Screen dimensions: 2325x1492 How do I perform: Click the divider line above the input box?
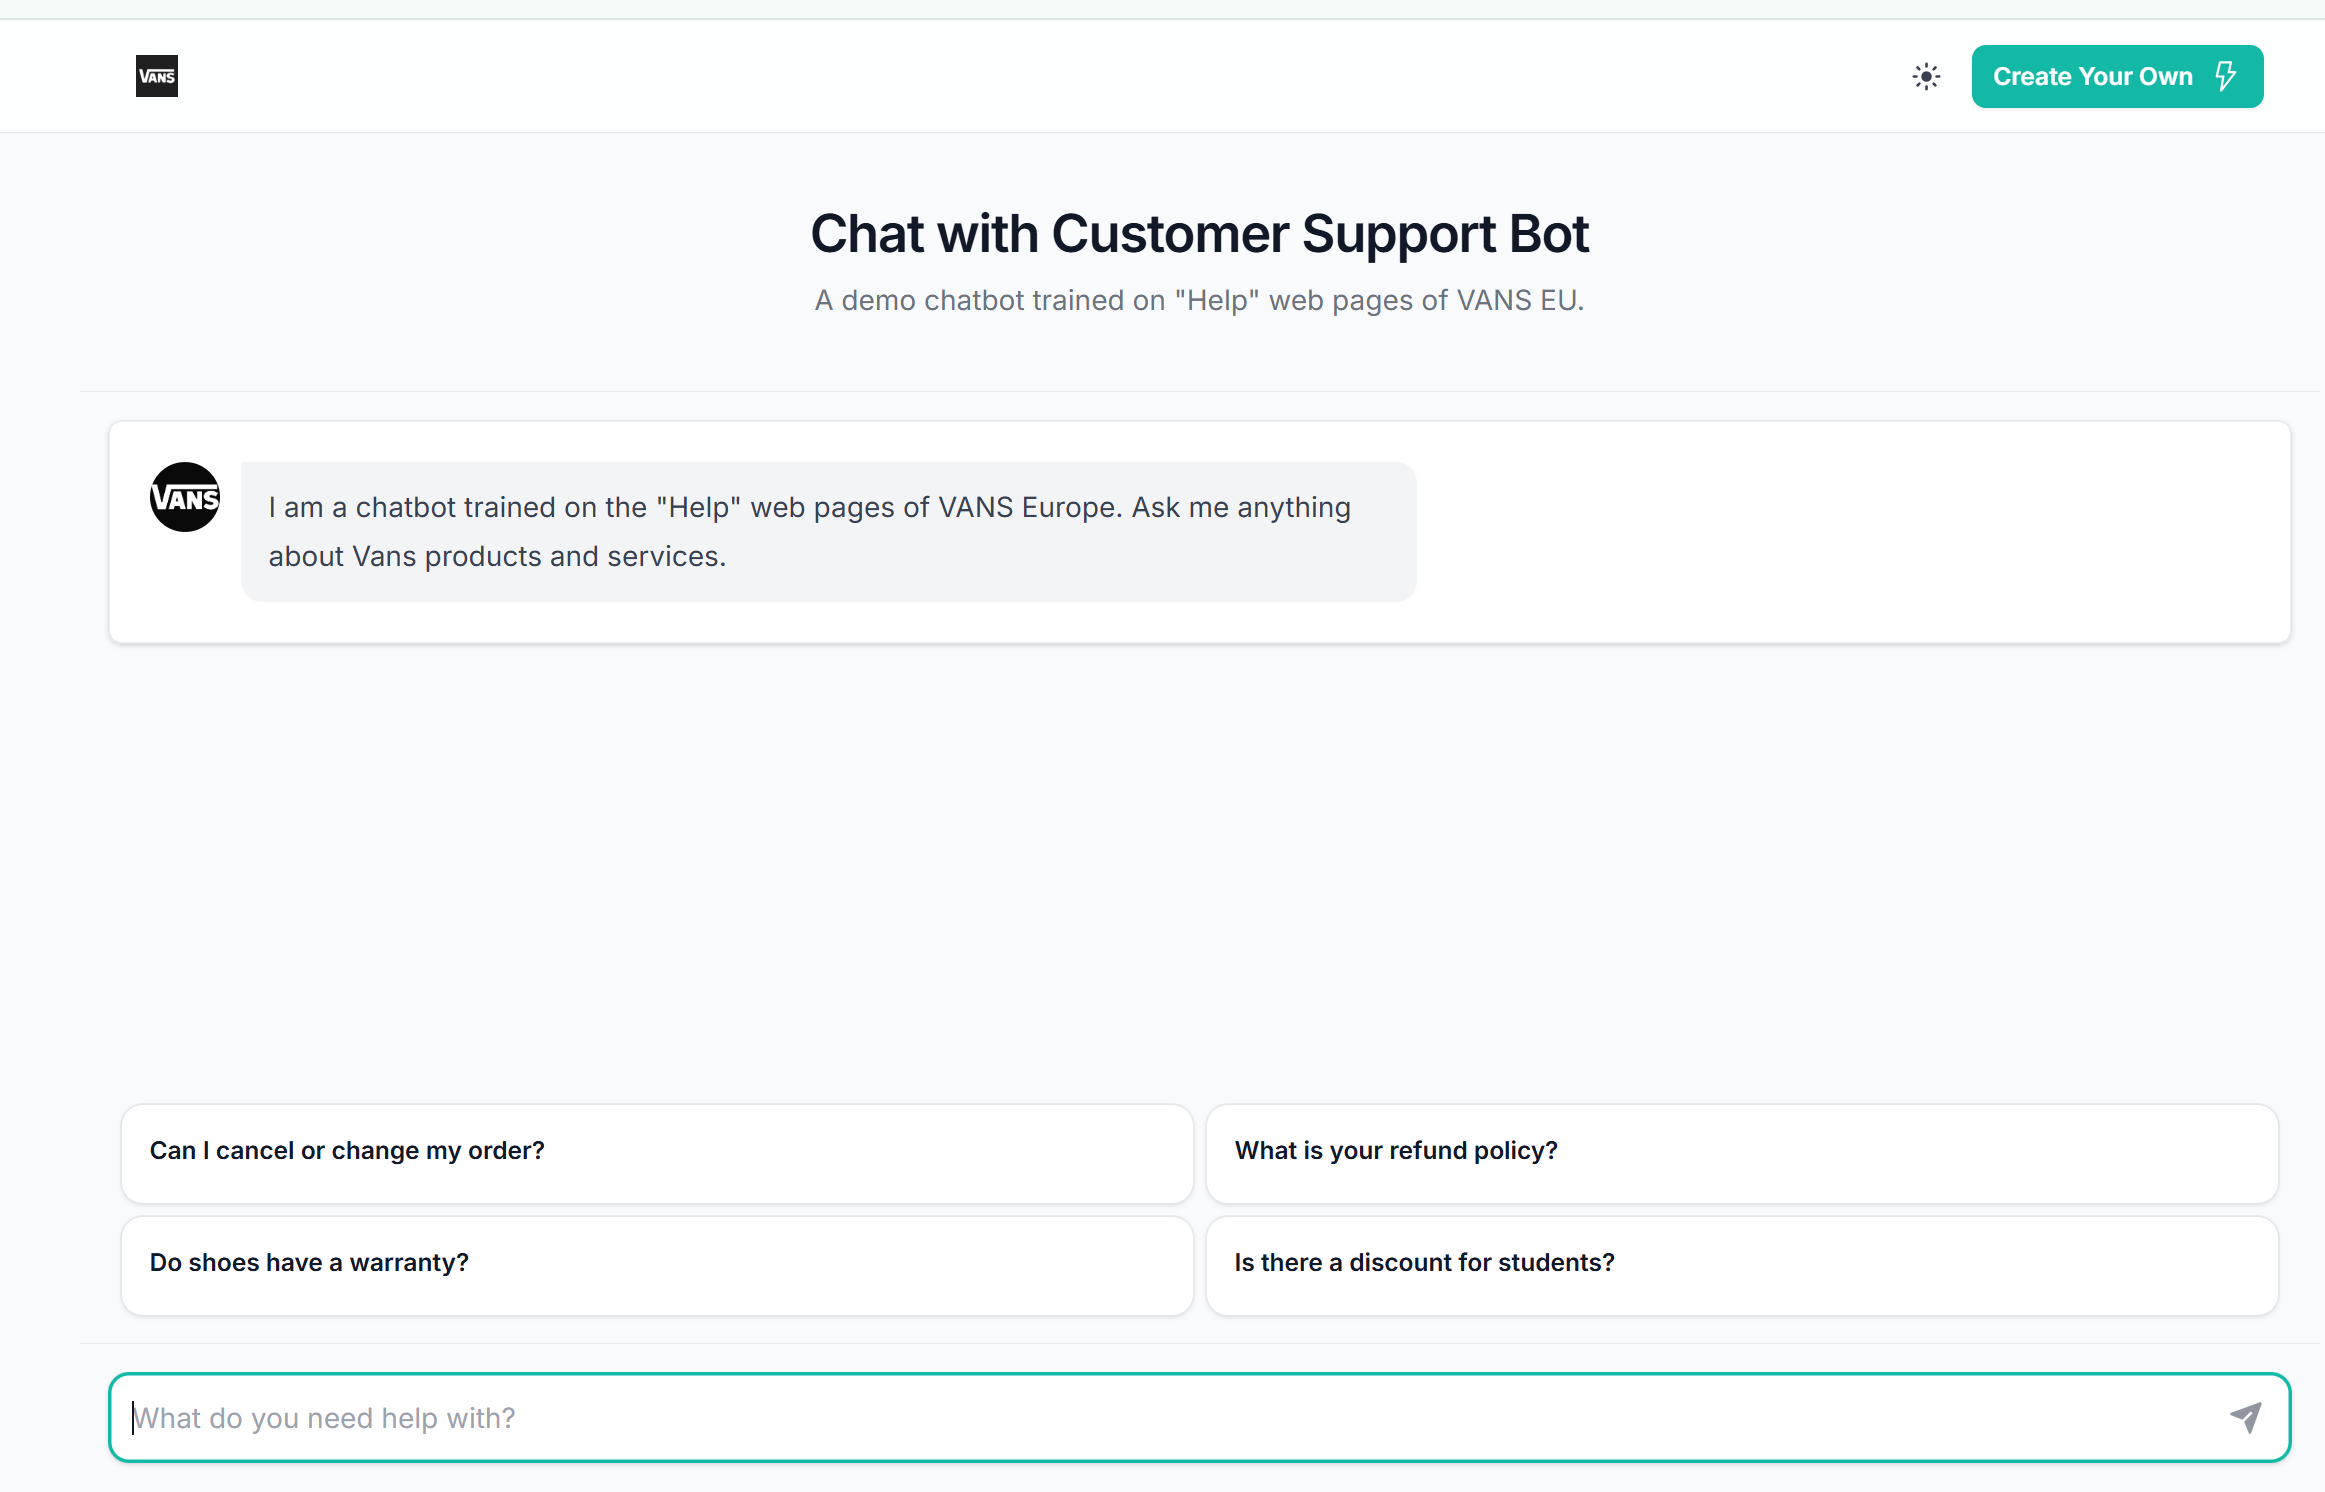(x=1199, y=1343)
